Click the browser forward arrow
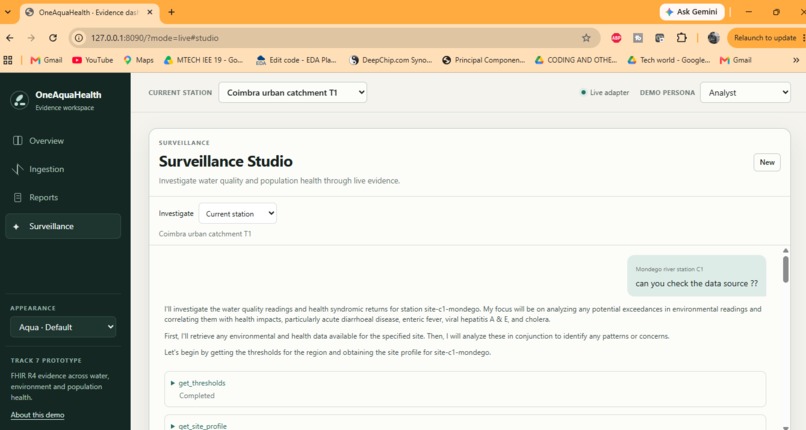This screenshot has height=430, width=806. coord(31,38)
